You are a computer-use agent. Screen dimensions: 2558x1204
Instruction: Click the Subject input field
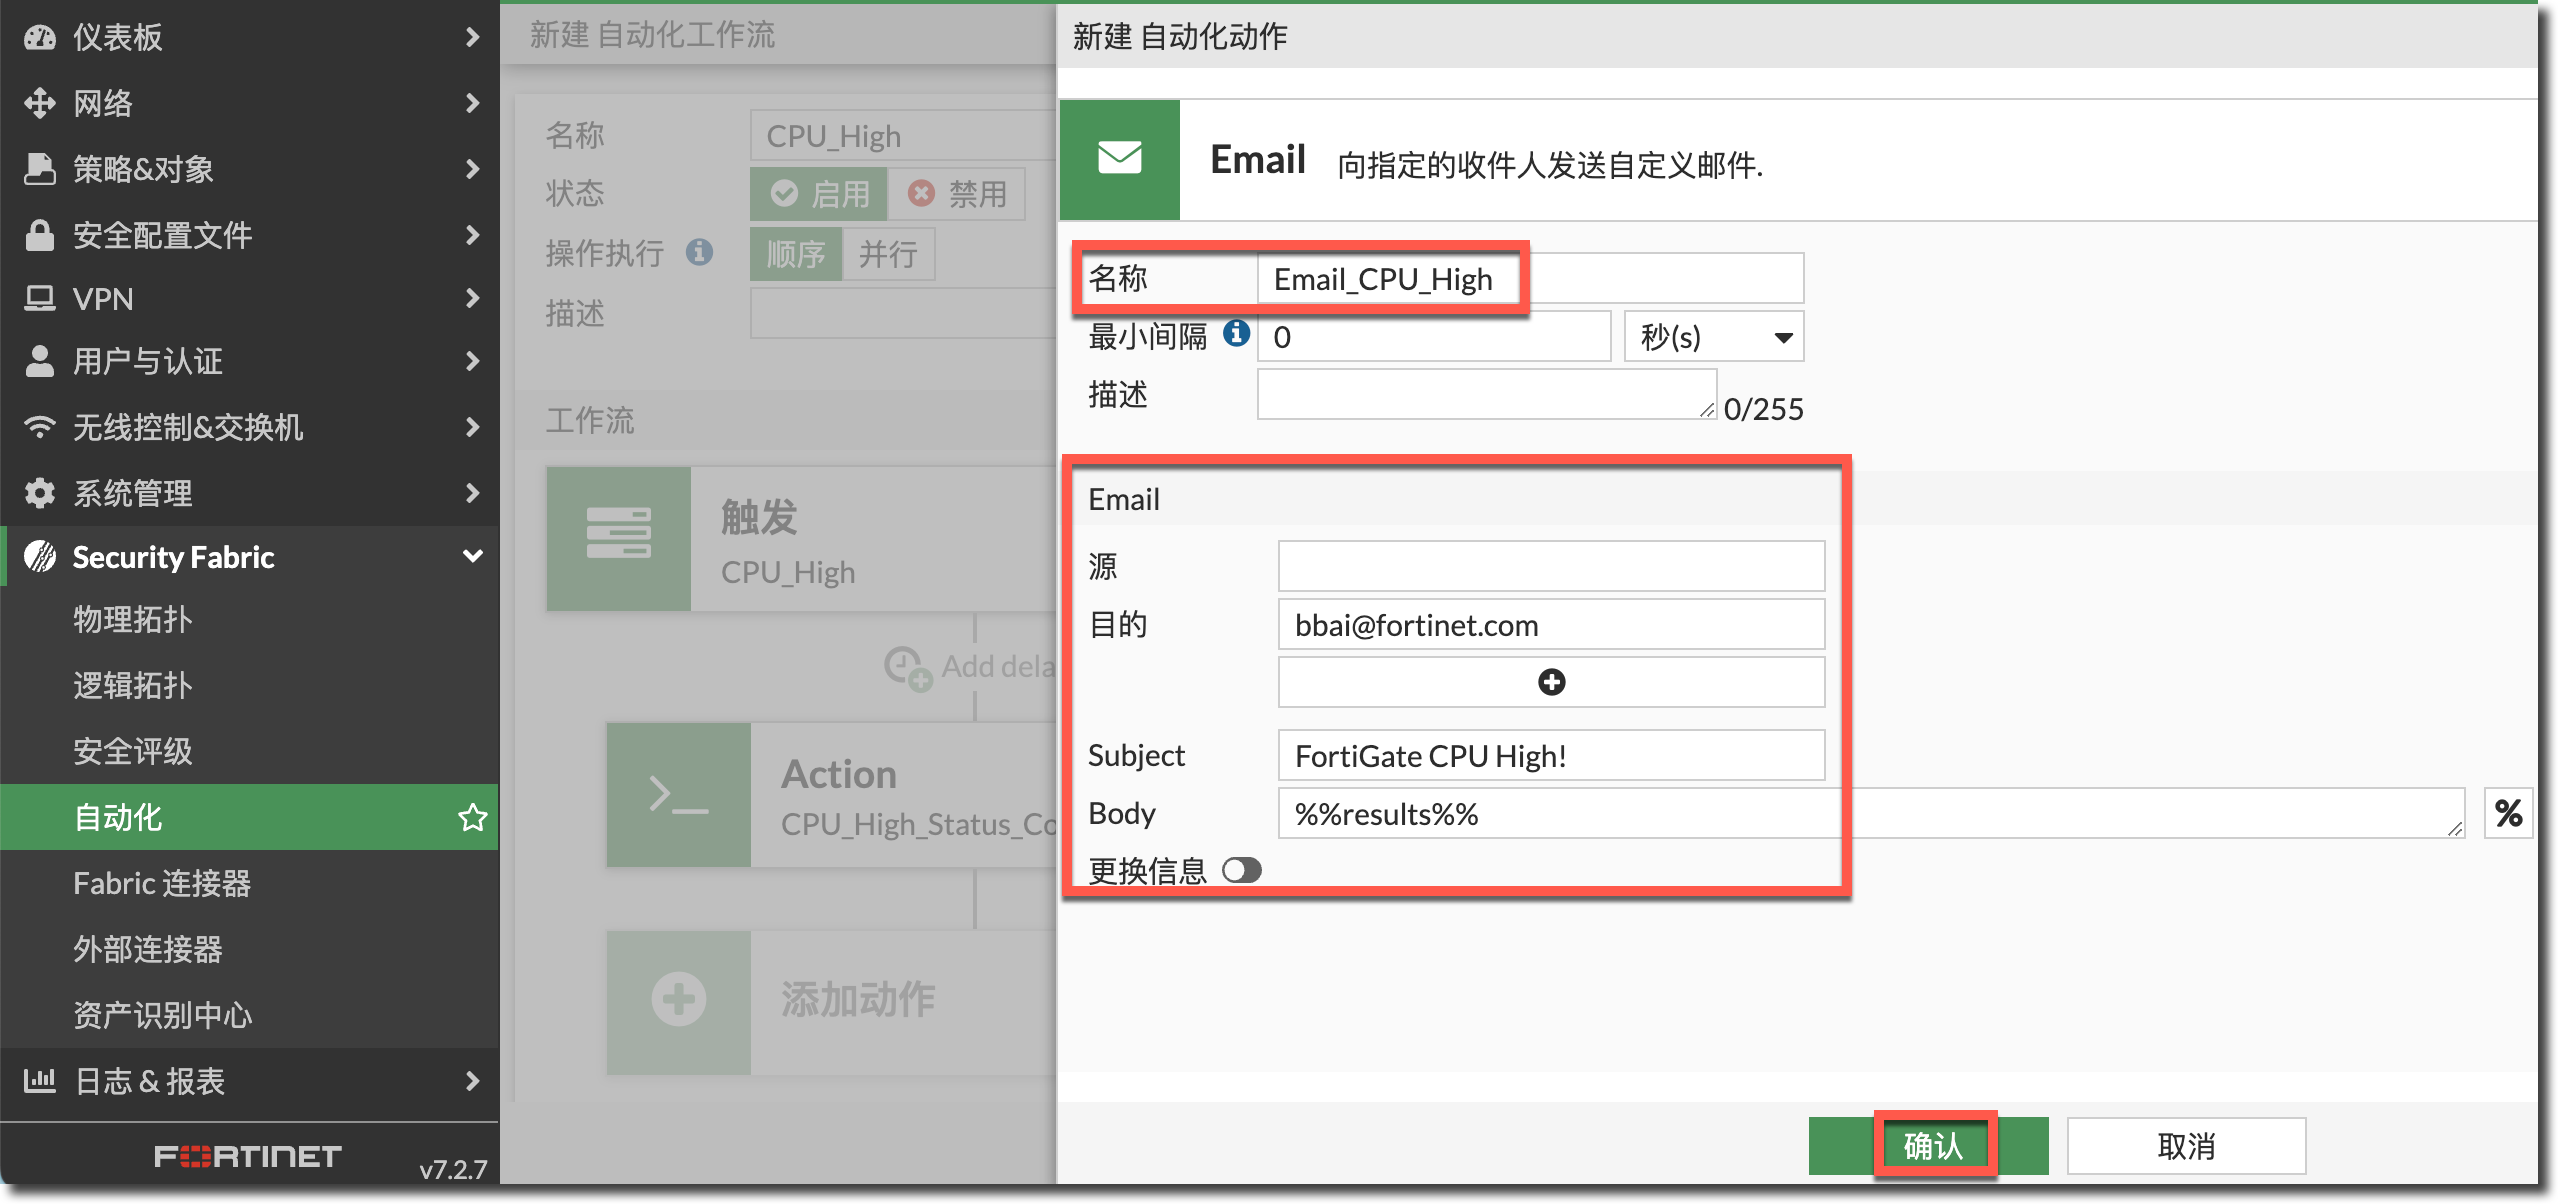coord(1551,755)
